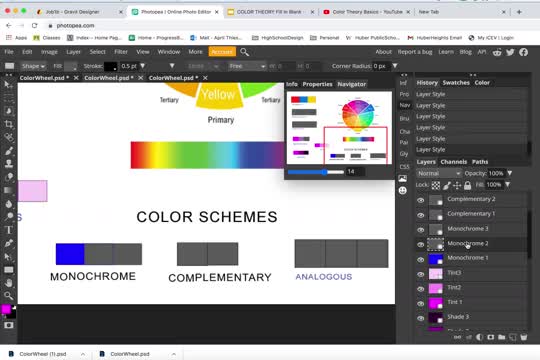Screen dimensions: 540x360
Task: Click the magenta foreground color swatch
Action: tap(6, 309)
